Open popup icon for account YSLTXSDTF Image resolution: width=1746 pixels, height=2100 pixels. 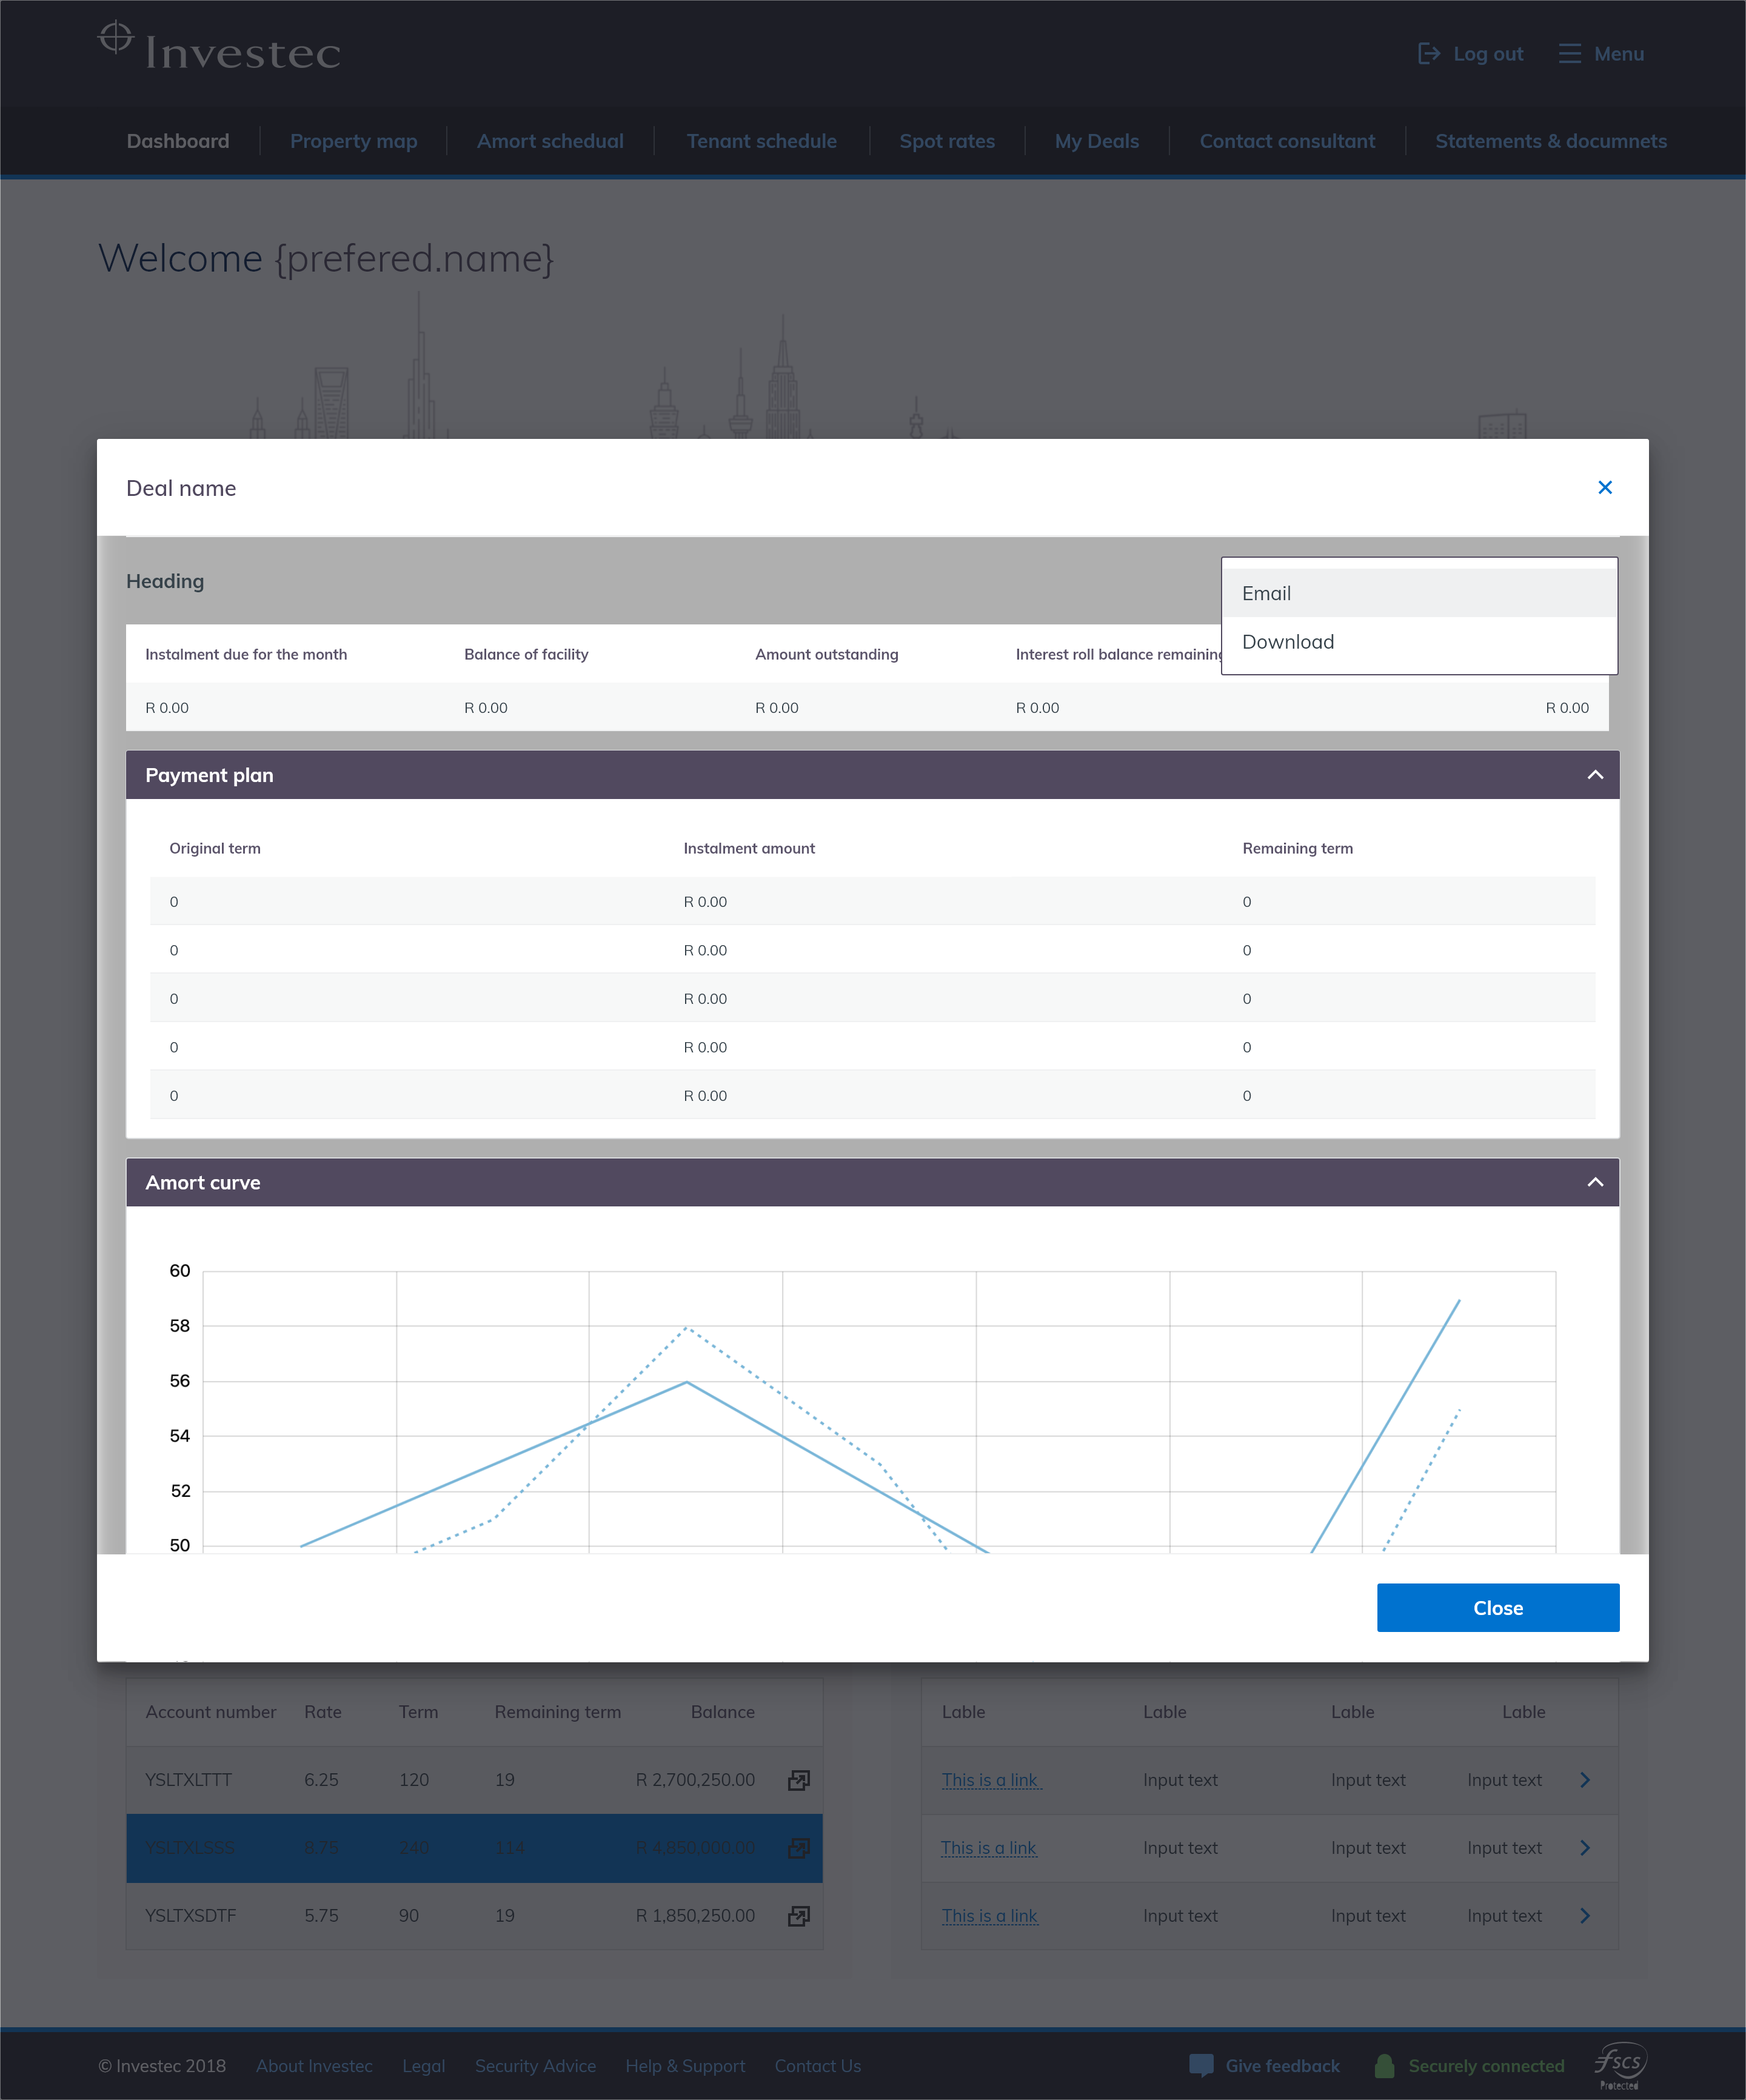[x=798, y=1916]
